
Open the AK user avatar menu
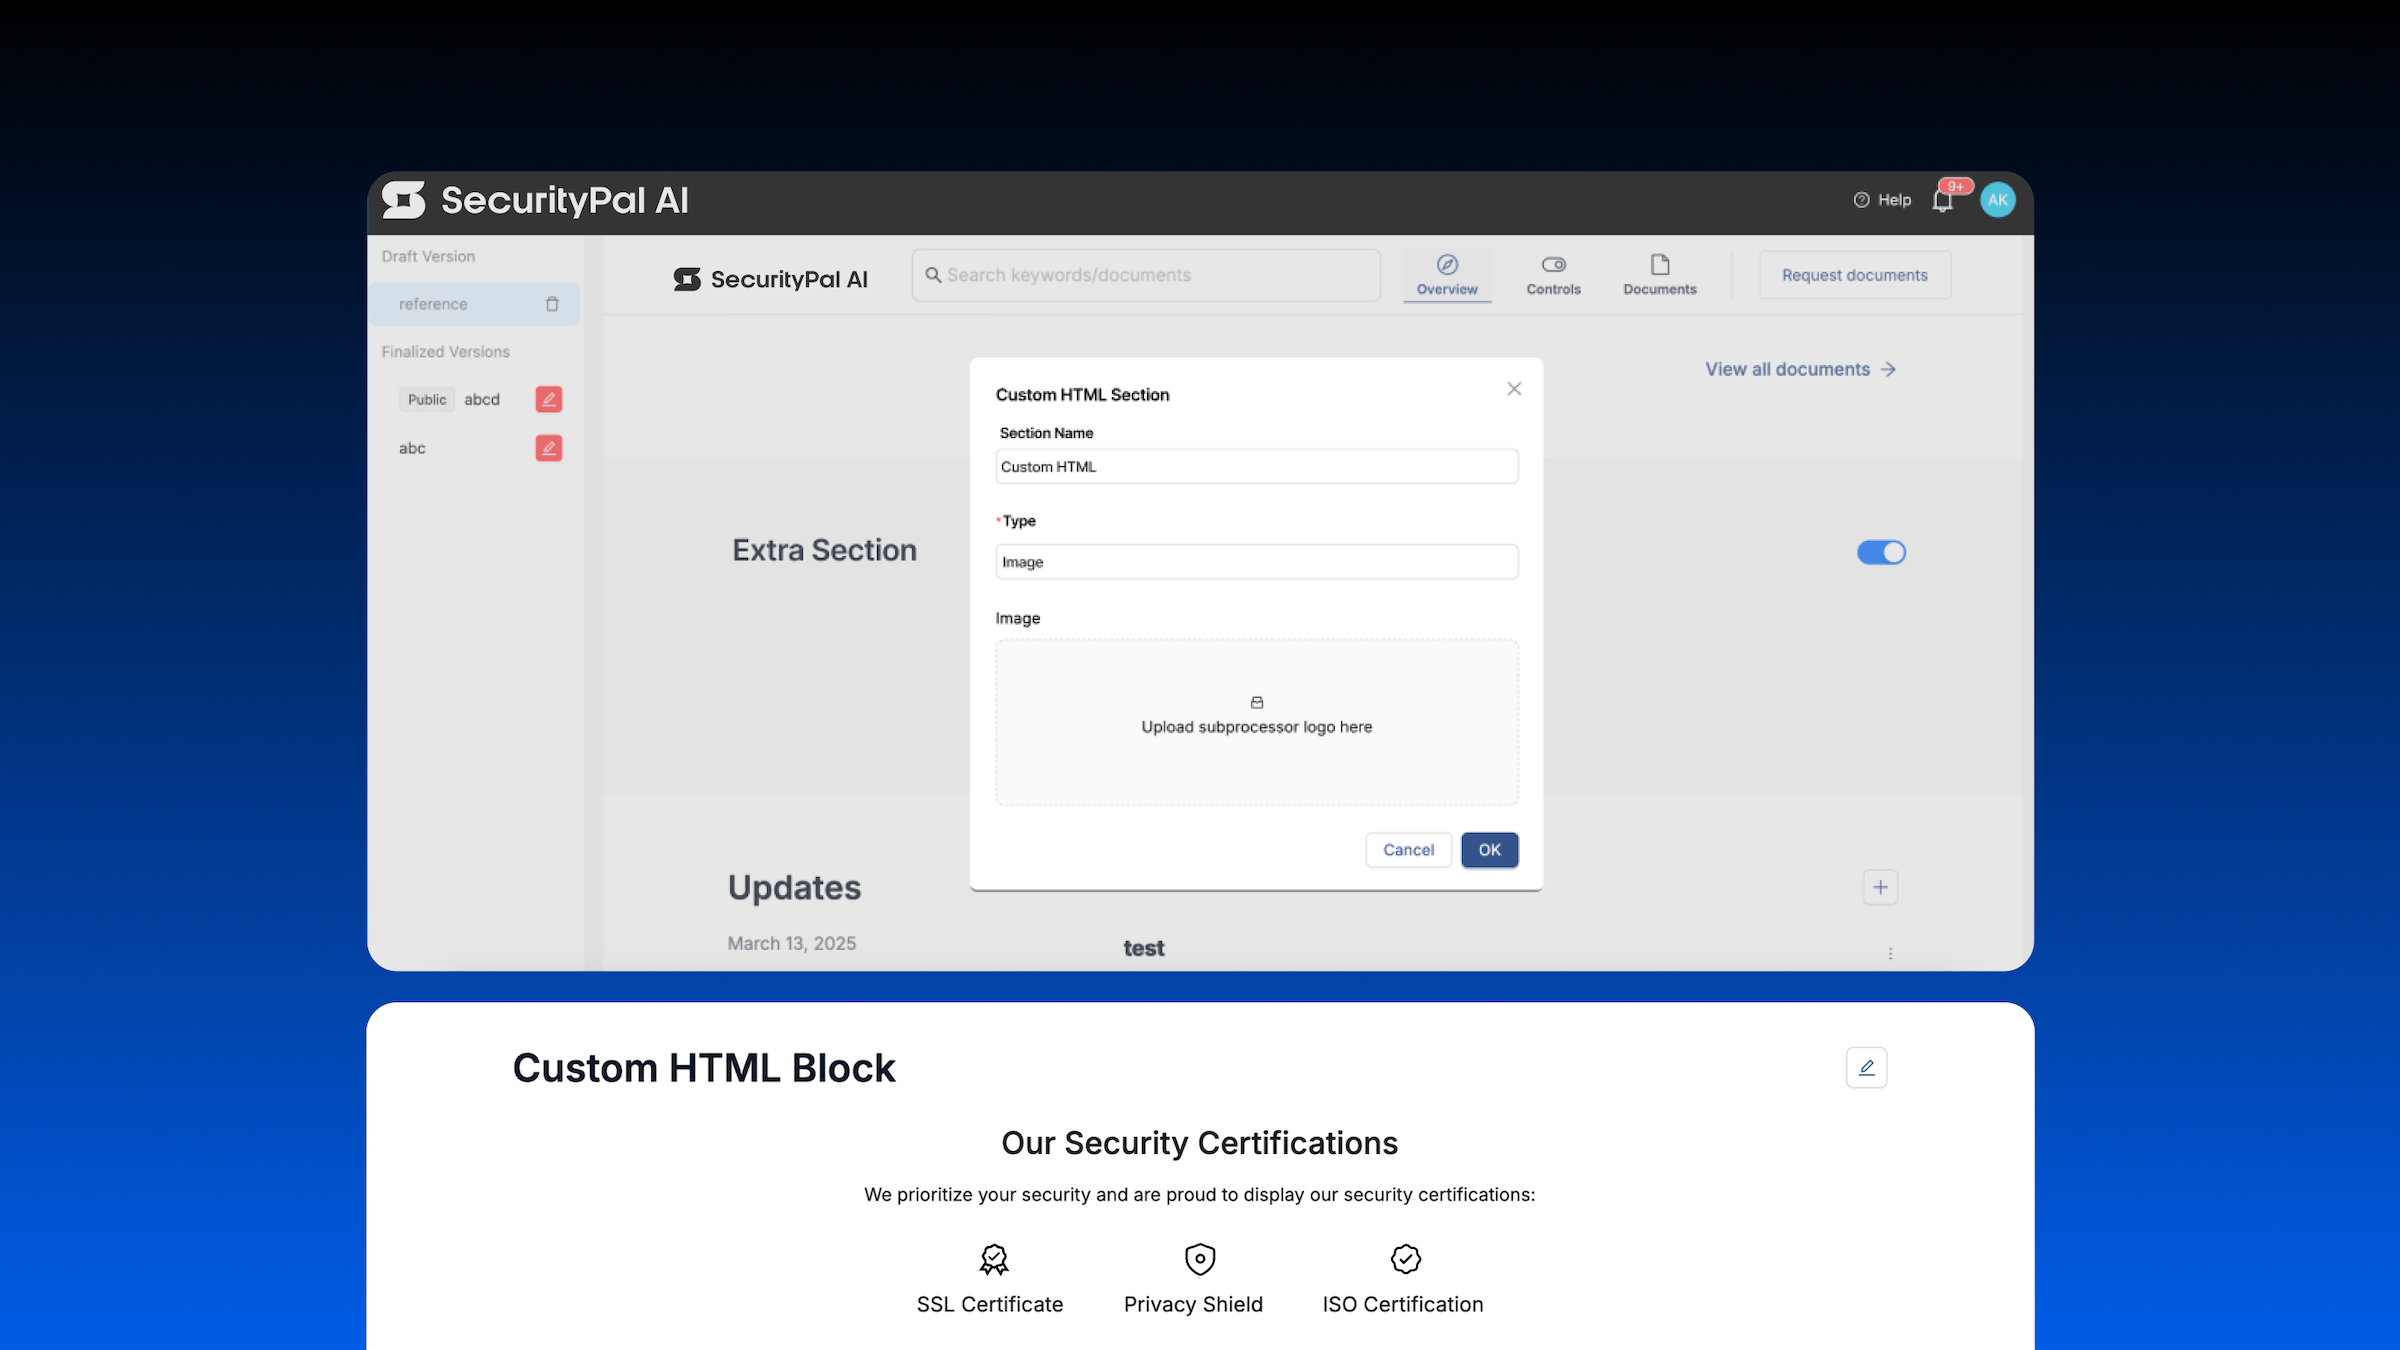[1997, 200]
